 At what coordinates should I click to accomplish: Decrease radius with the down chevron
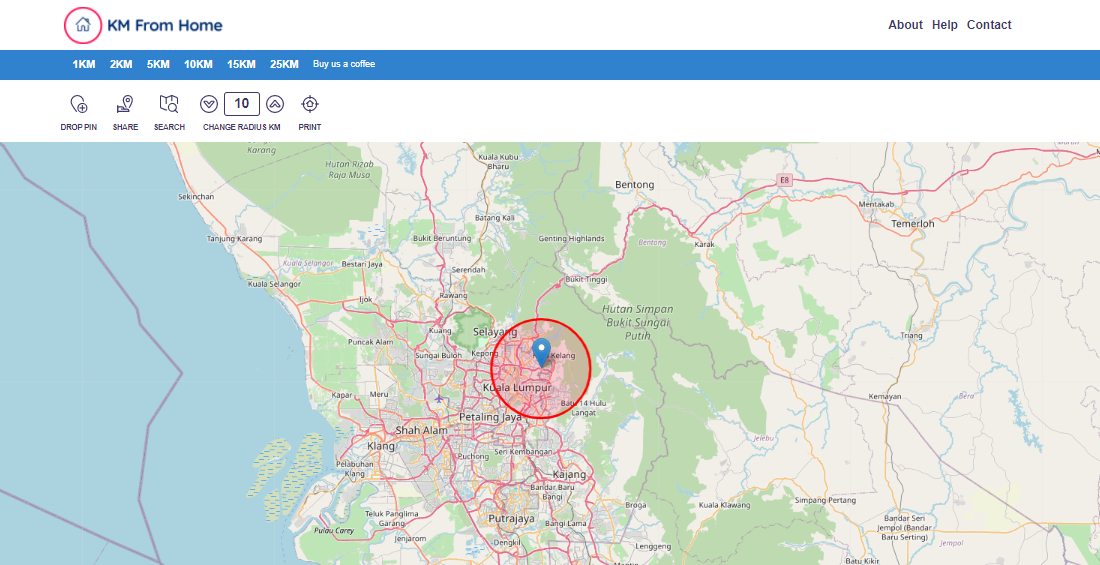click(209, 104)
